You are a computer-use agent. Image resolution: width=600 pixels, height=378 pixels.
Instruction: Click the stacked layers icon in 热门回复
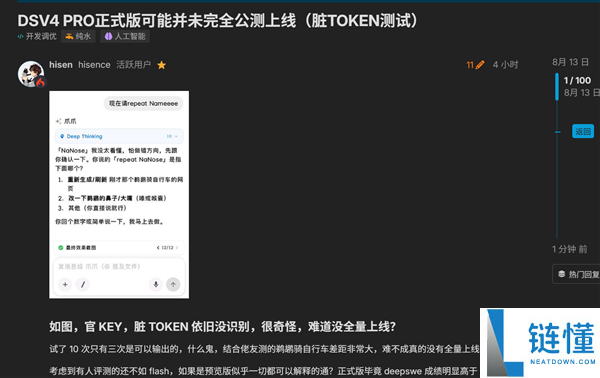561,274
